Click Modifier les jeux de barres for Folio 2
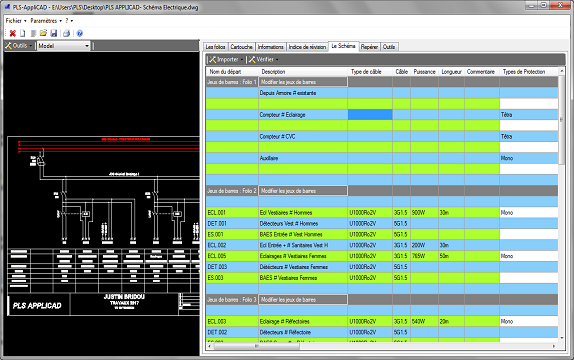This screenshot has height=360, width=574. pyautogui.click(x=303, y=191)
